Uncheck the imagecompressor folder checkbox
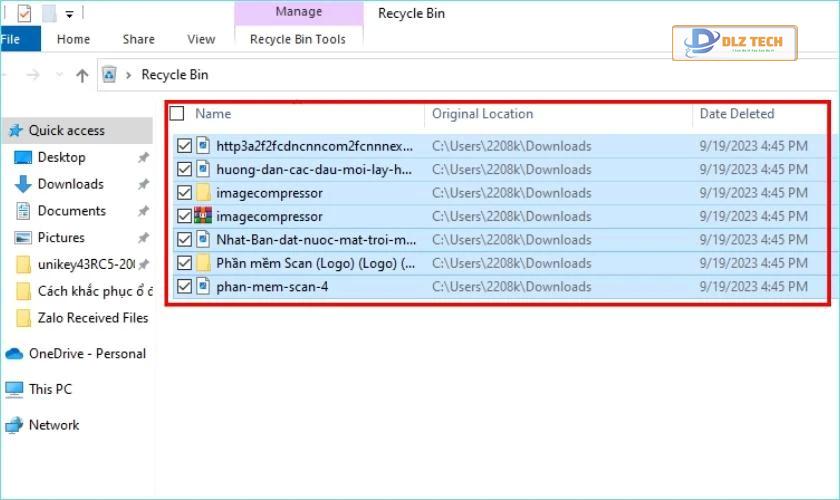 pyautogui.click(x=184, y=193)
